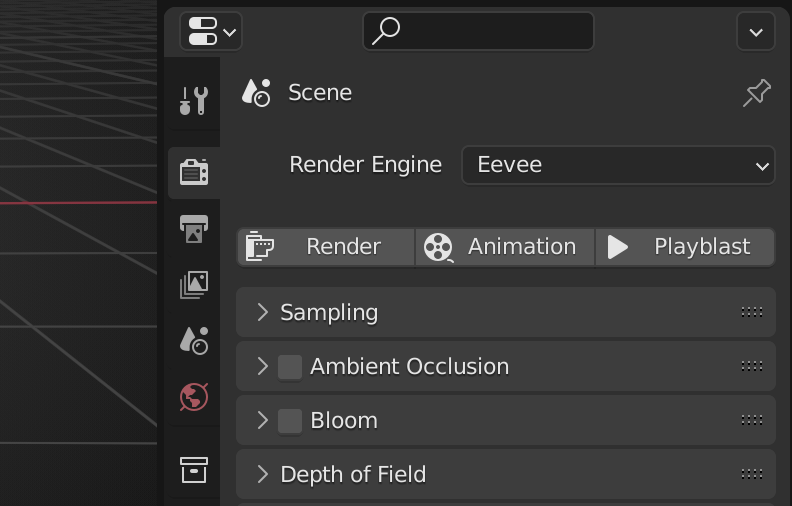Open the Render Engine Eevee dropdown
The height and width of the screenshot is (506, 792).
(x=618, y=165)
